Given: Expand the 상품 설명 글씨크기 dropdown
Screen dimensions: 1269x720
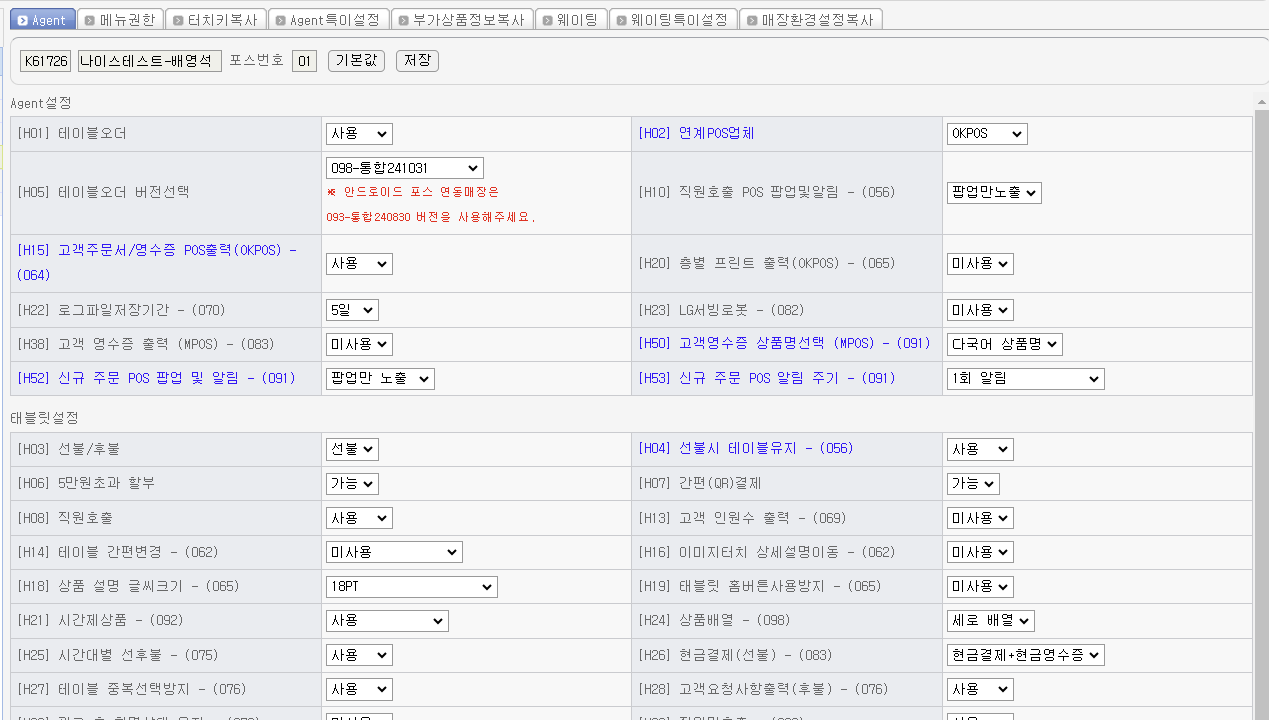Looking at the screenshot, I should [x=411, y=586].
